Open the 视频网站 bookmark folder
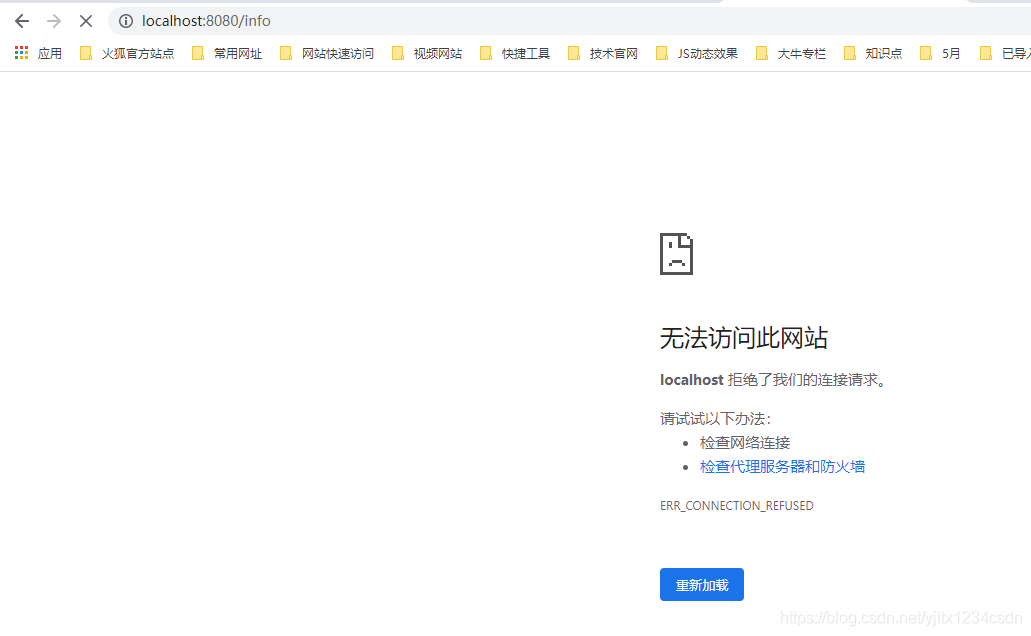The image size is (1031, 636). [427, 53]
